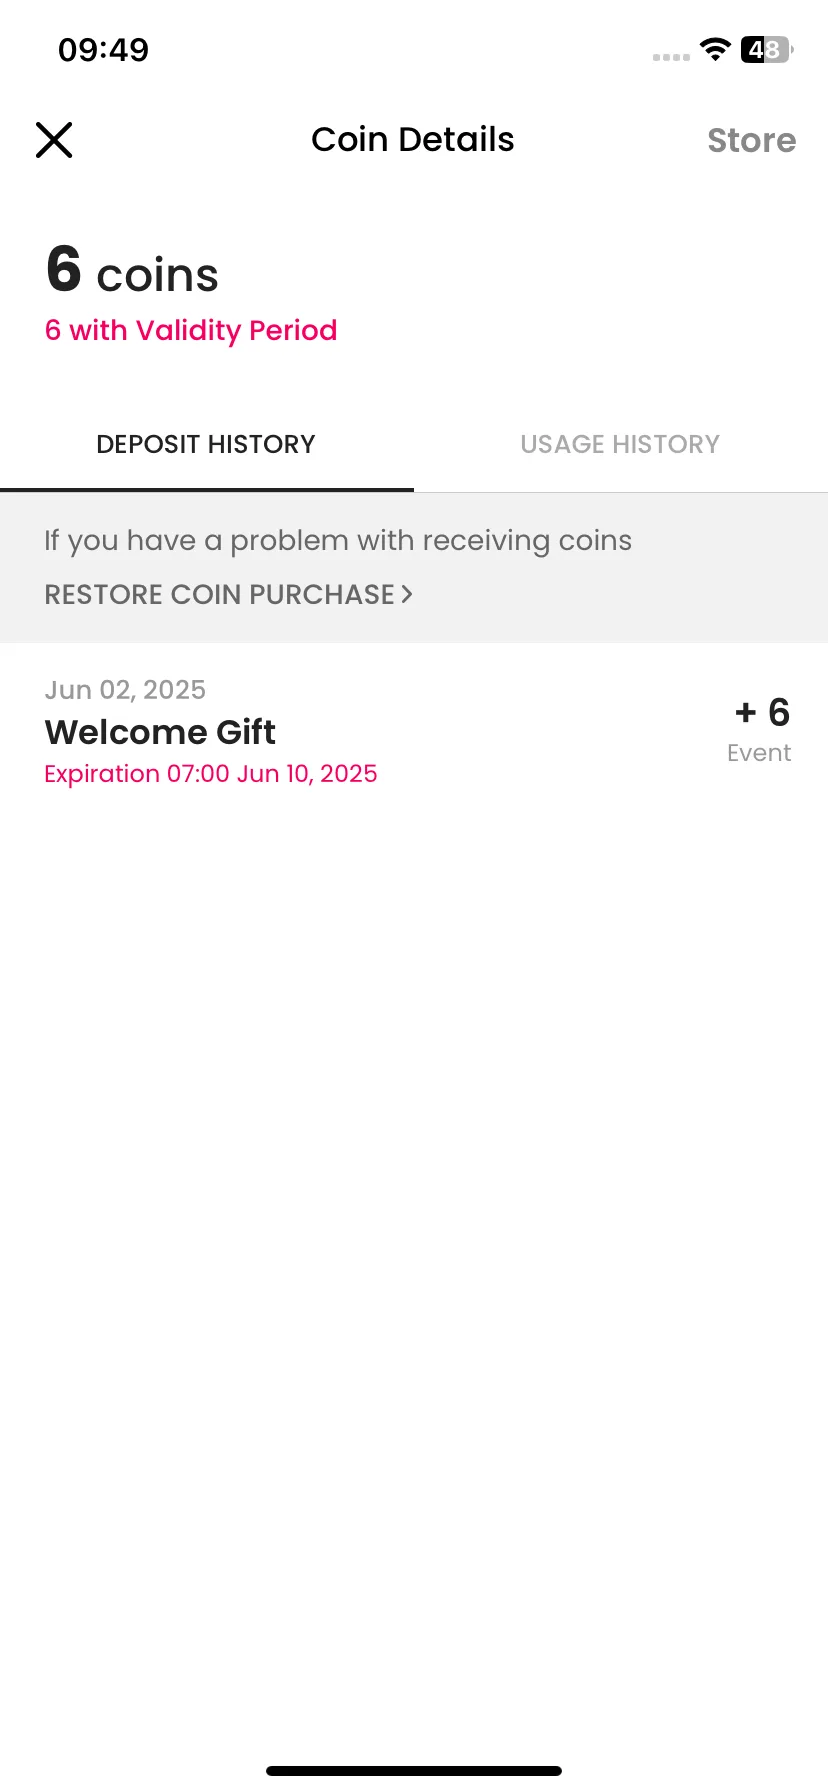The width and height of the screenshot is (828, 1792).
Task: Close the Coin Details screen
Action: [x=54, y=140]
